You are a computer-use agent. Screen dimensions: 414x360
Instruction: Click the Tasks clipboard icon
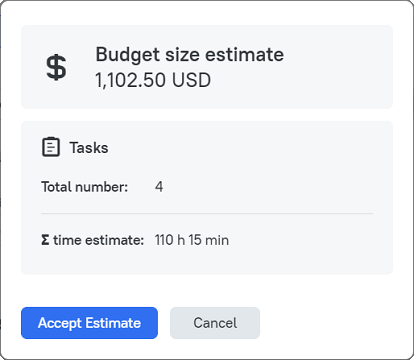[x=51, y=147]
